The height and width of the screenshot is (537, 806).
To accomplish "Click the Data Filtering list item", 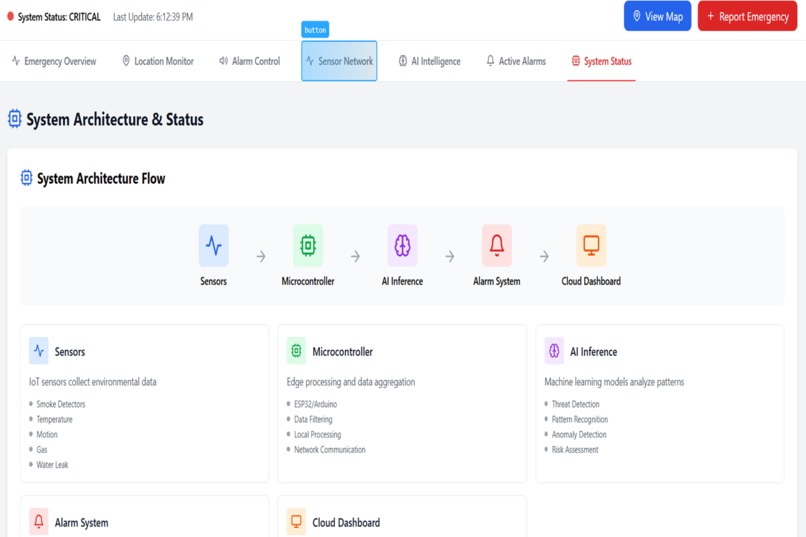I will (x=309, y=419).
